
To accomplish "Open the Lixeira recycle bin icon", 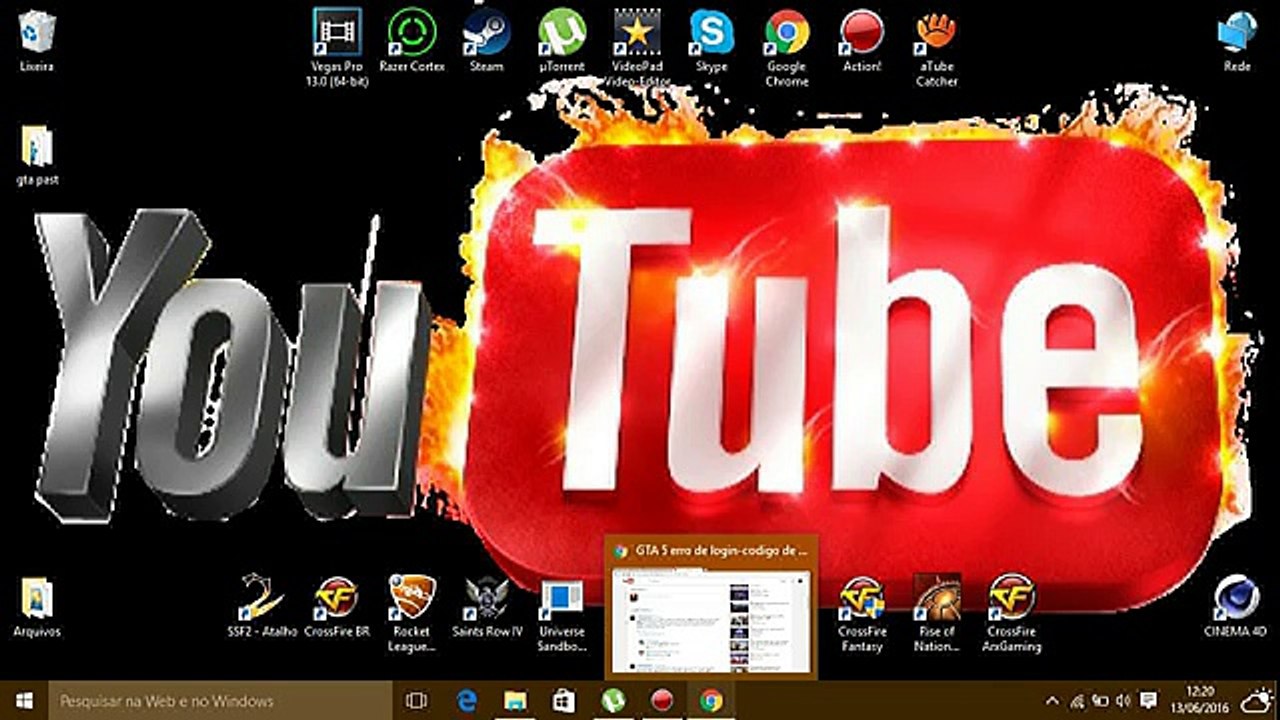I will (37, 42).
